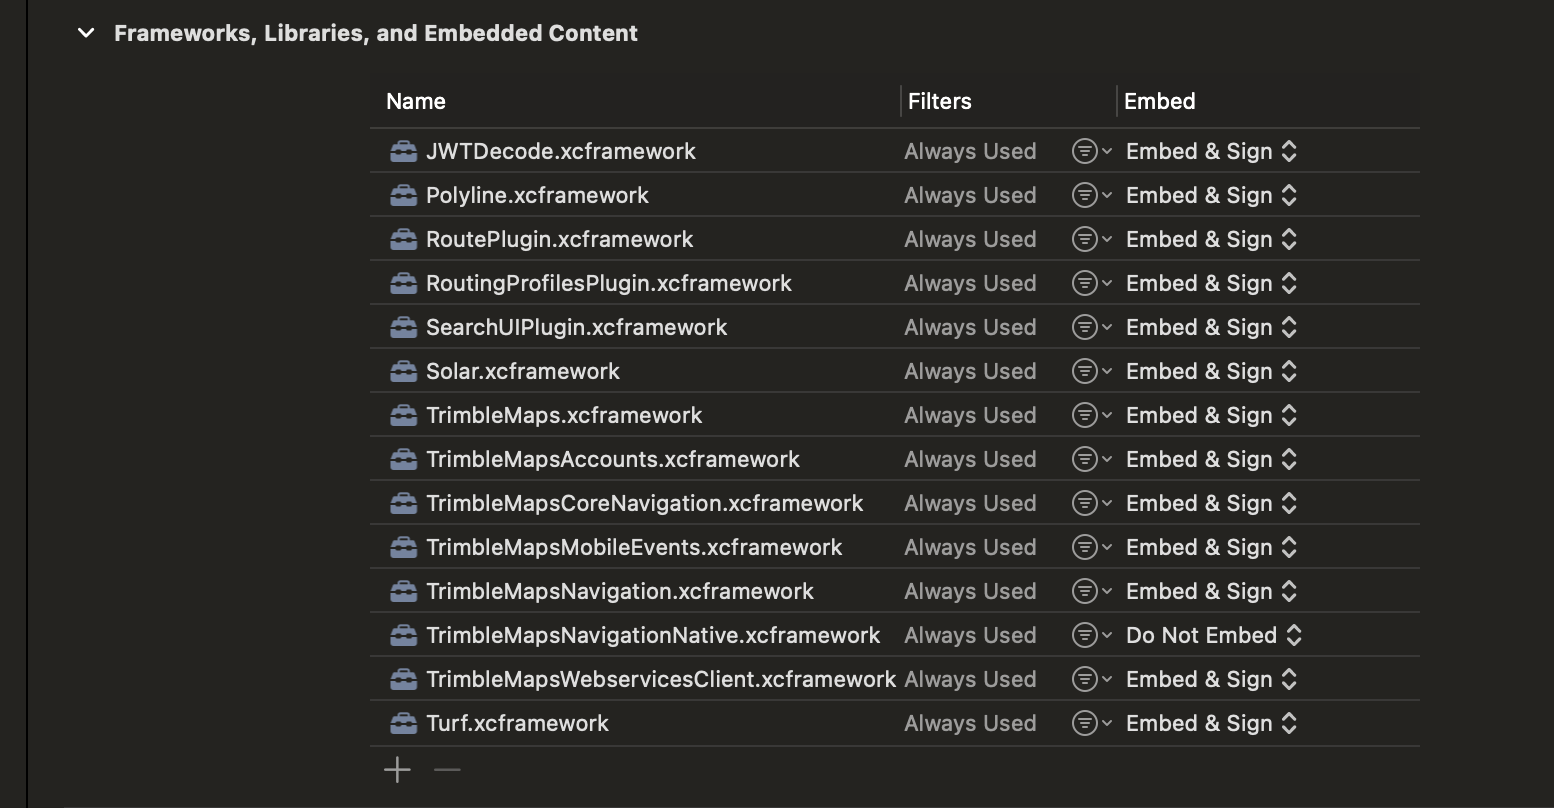
Task: Open the platform filter for RoutingProfilesPlugin.xcframework
Action: pyautogui.click(x=1091, y=283)
